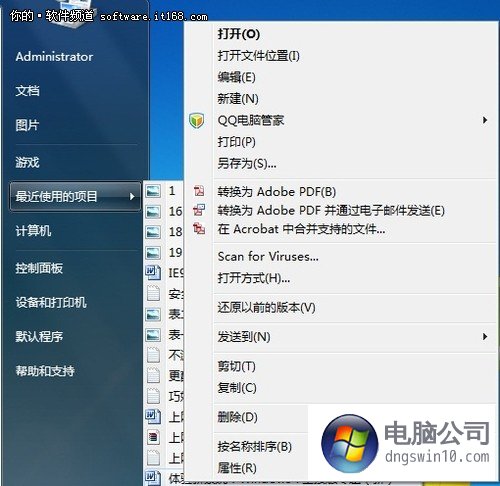Select image file icon beside "18"
This screenshot has width=500, height=486.
(153, 232)
